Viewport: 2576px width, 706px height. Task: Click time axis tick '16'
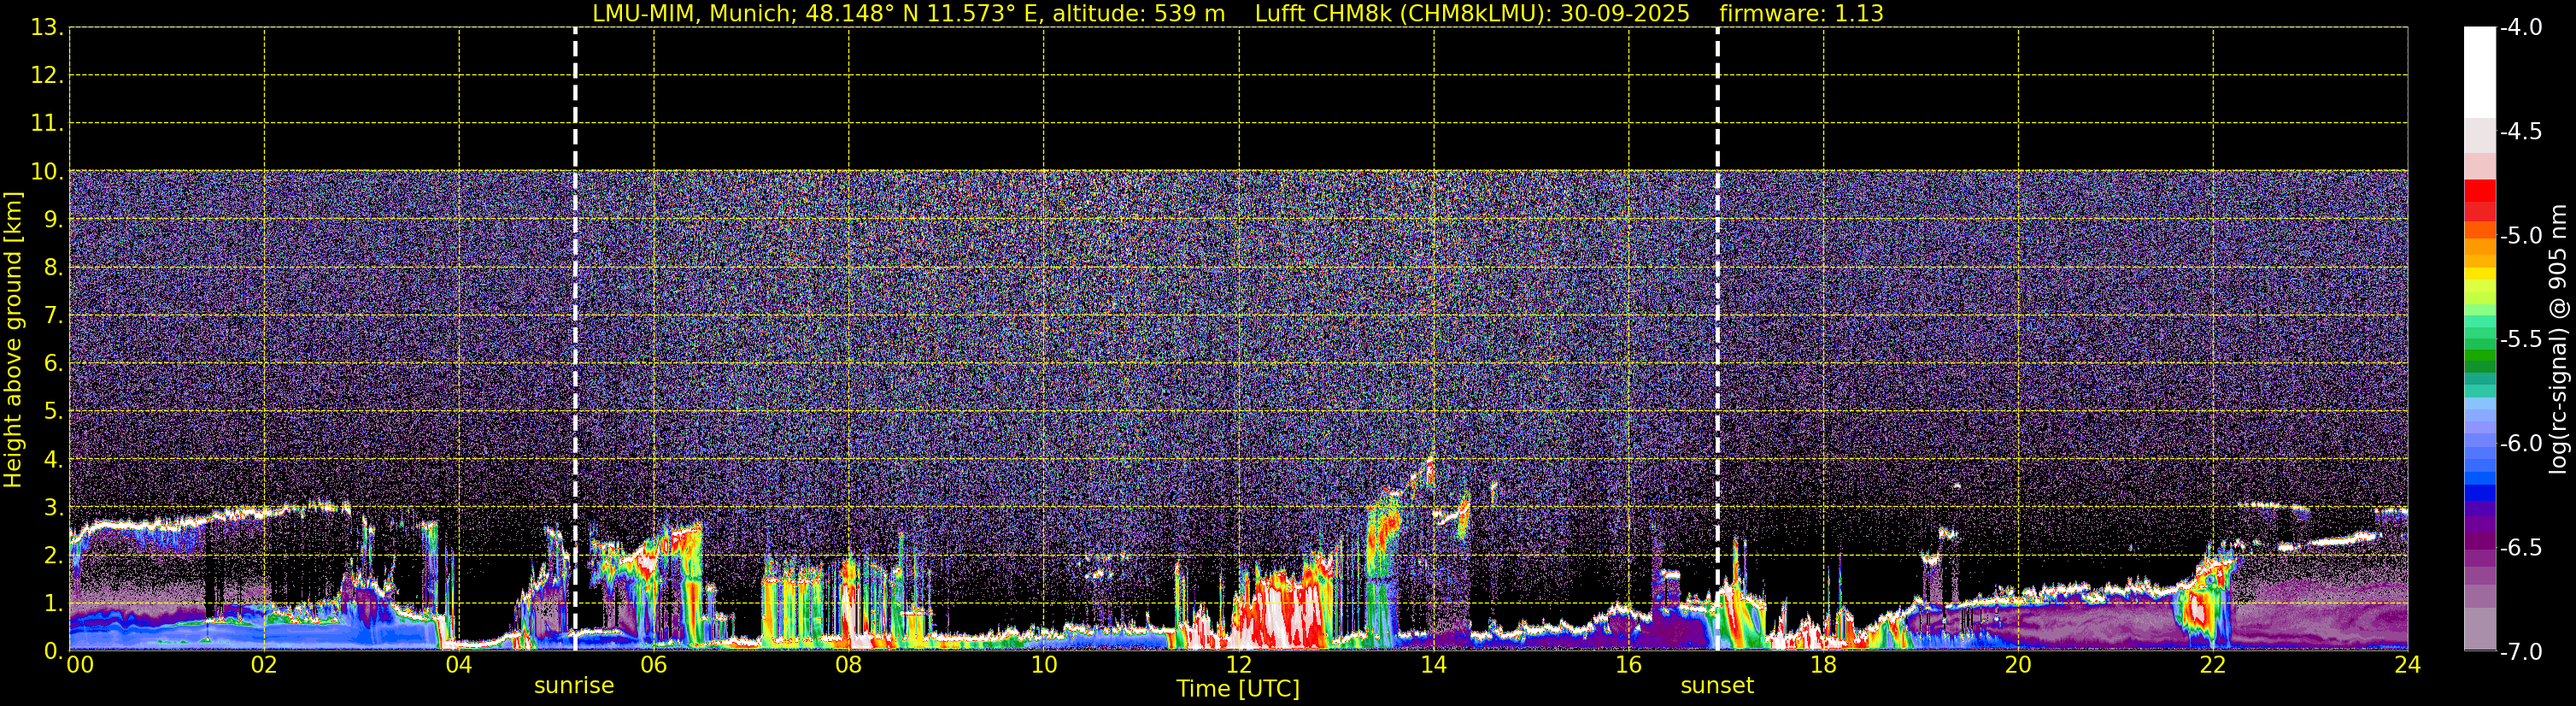pyautogui.click(x=1628, y=665)
